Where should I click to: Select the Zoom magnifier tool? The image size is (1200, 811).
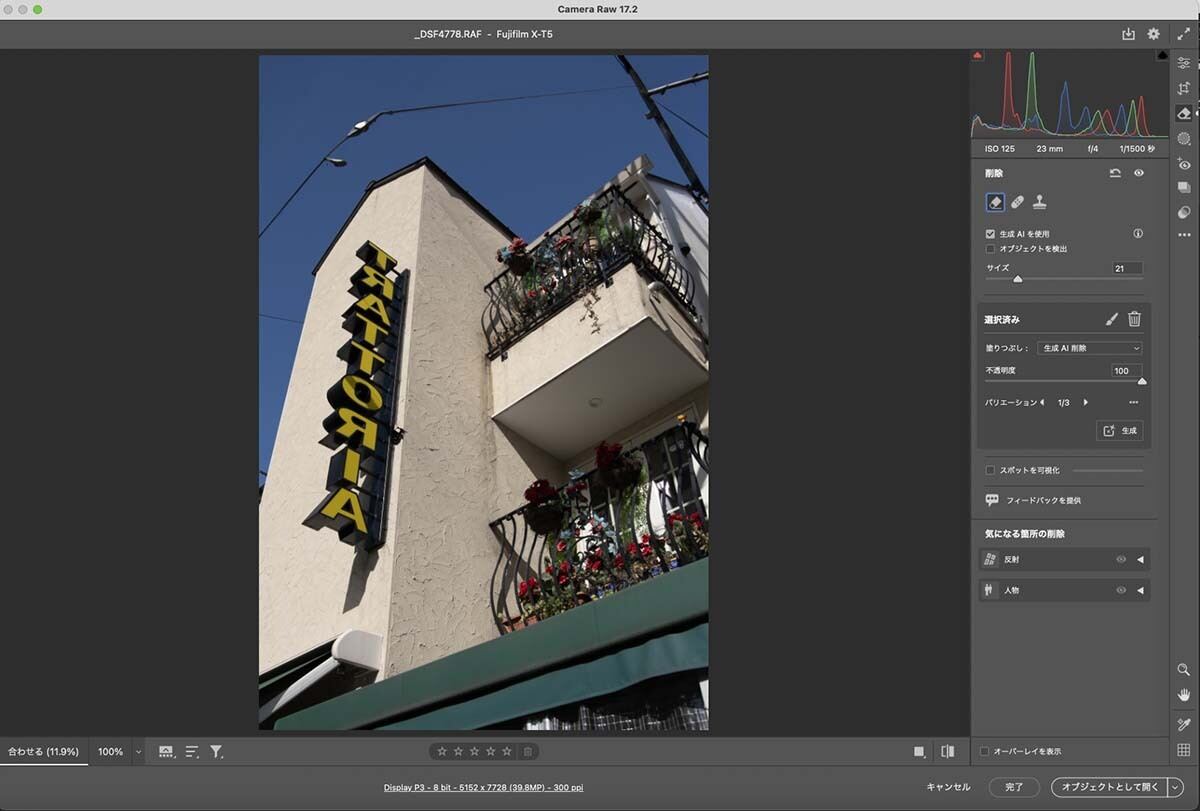click(1184, 670)
